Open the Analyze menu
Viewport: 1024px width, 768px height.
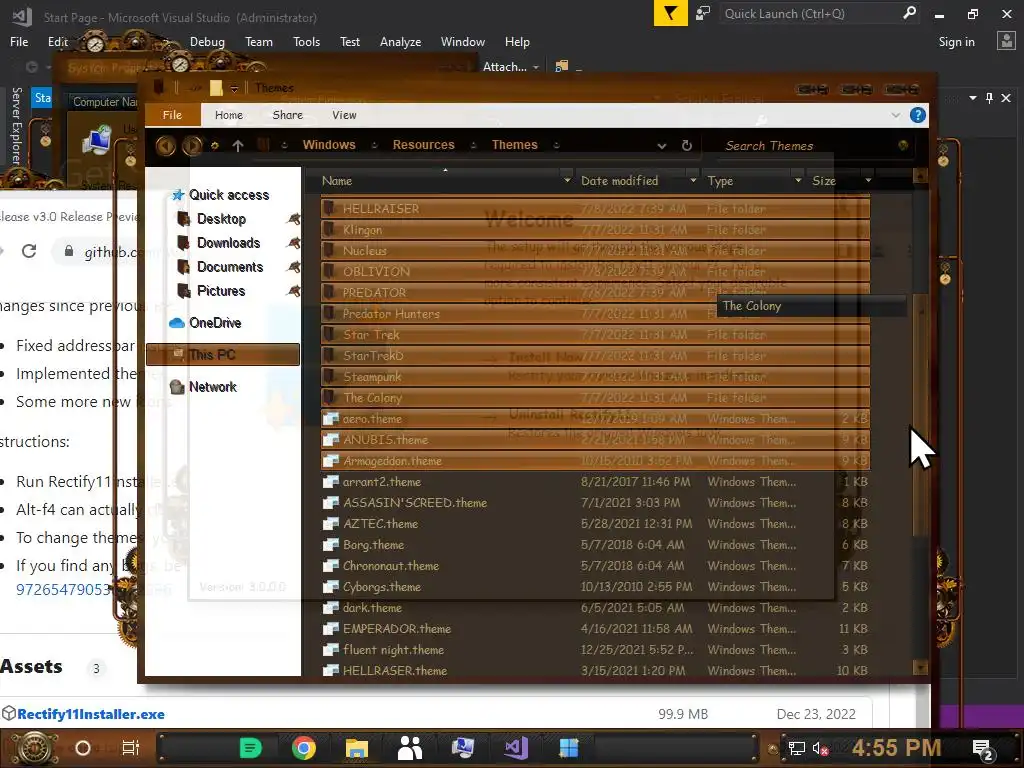pos(400,42)
